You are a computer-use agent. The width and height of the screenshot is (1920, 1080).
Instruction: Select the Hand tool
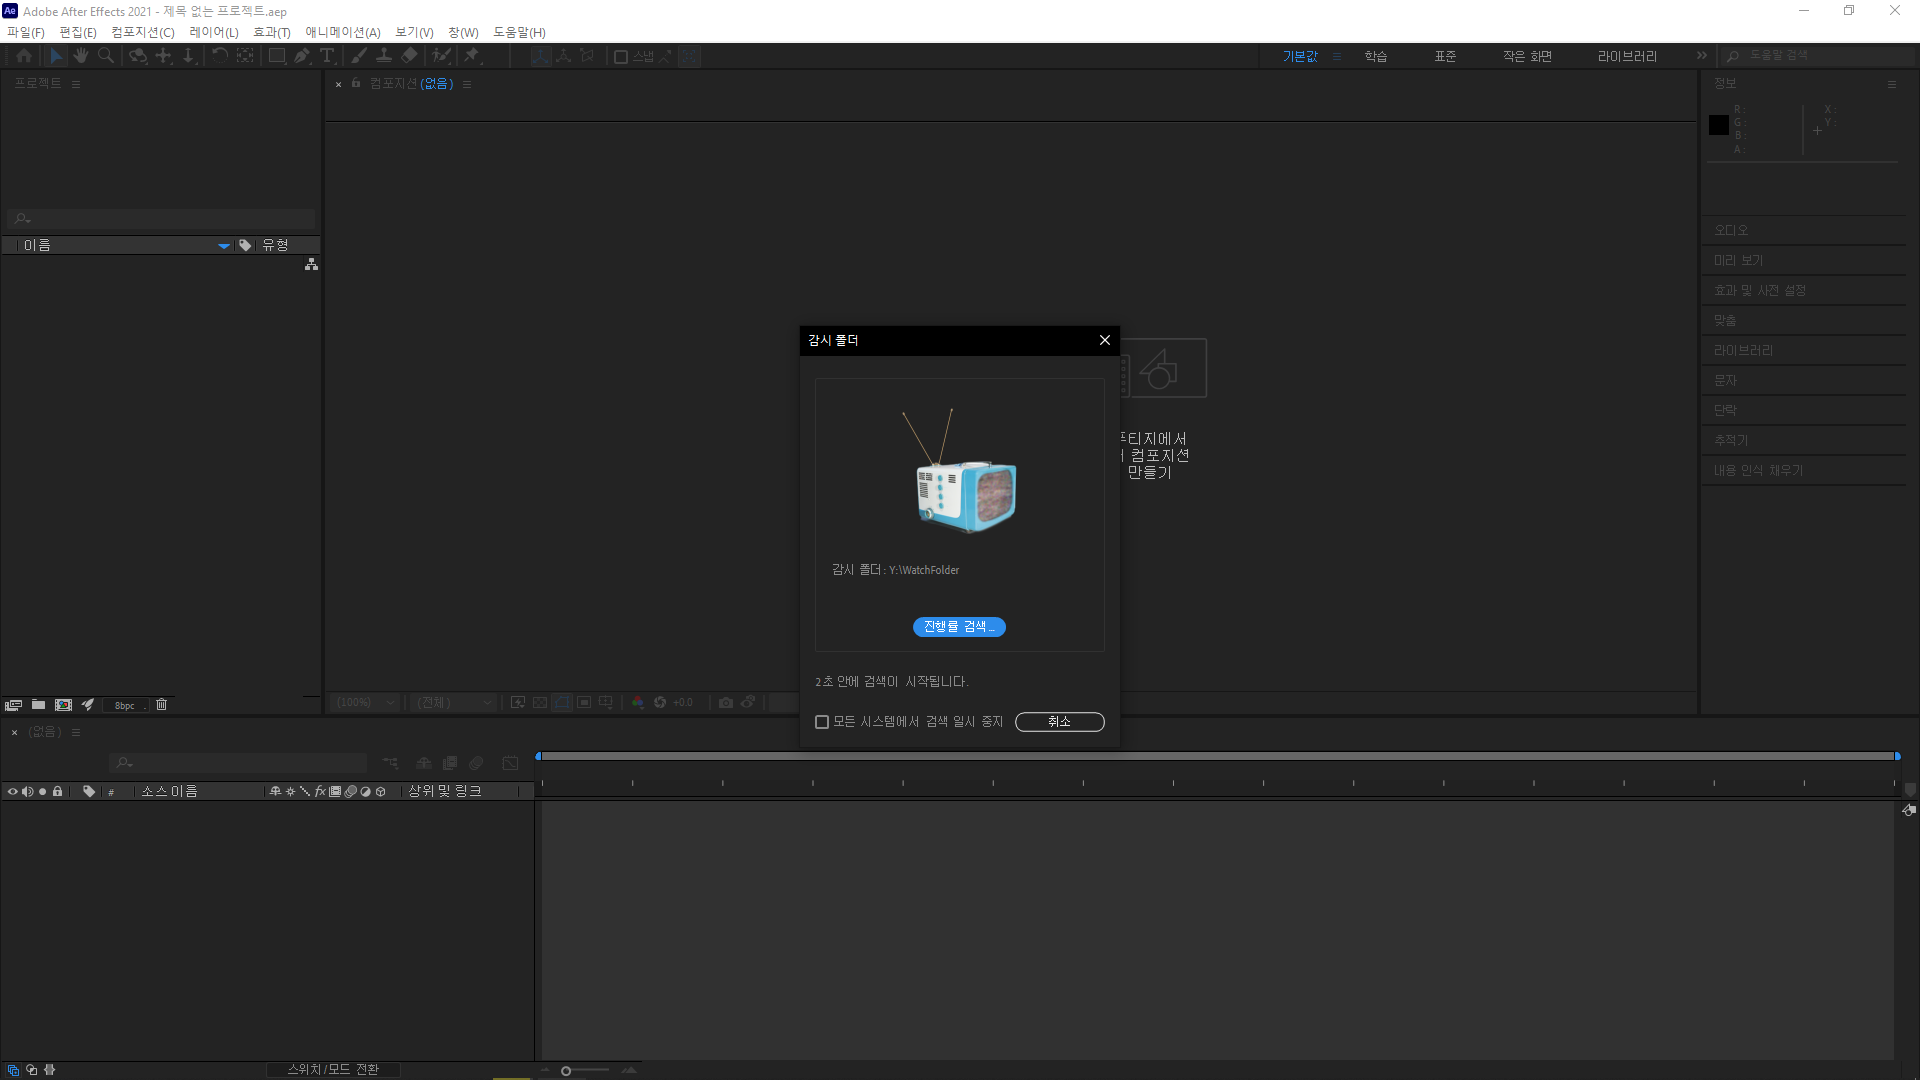coord(81,56)
